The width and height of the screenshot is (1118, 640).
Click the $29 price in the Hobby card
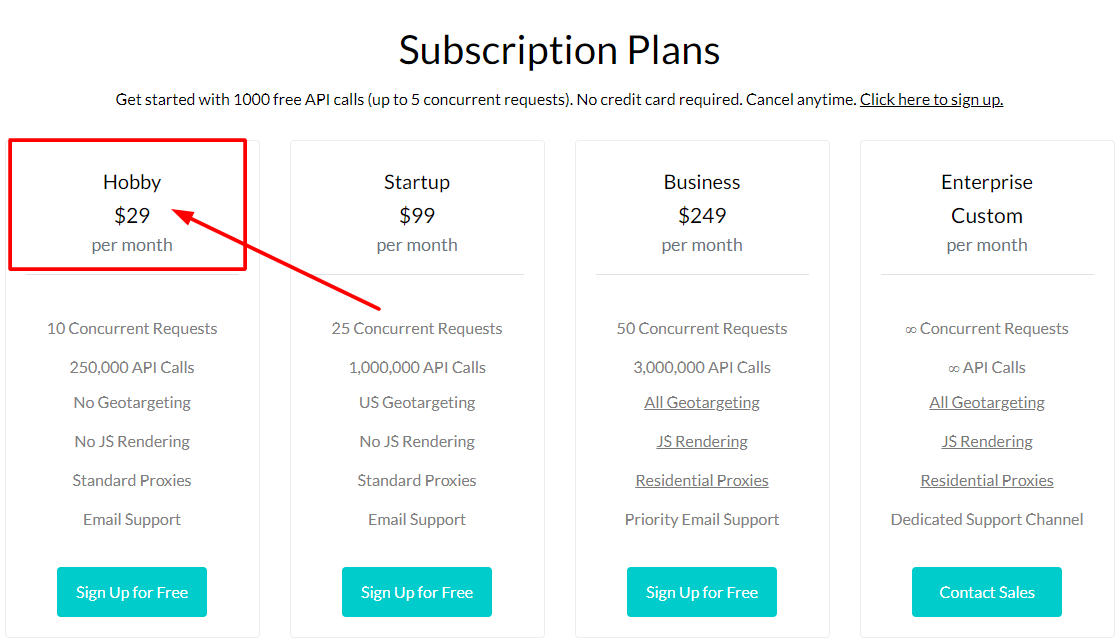point(131,214)
